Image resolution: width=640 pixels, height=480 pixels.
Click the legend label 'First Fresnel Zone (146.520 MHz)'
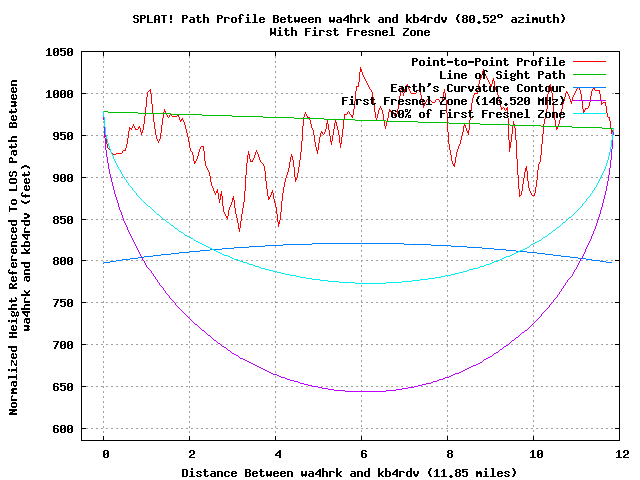[x=453, y=101]
